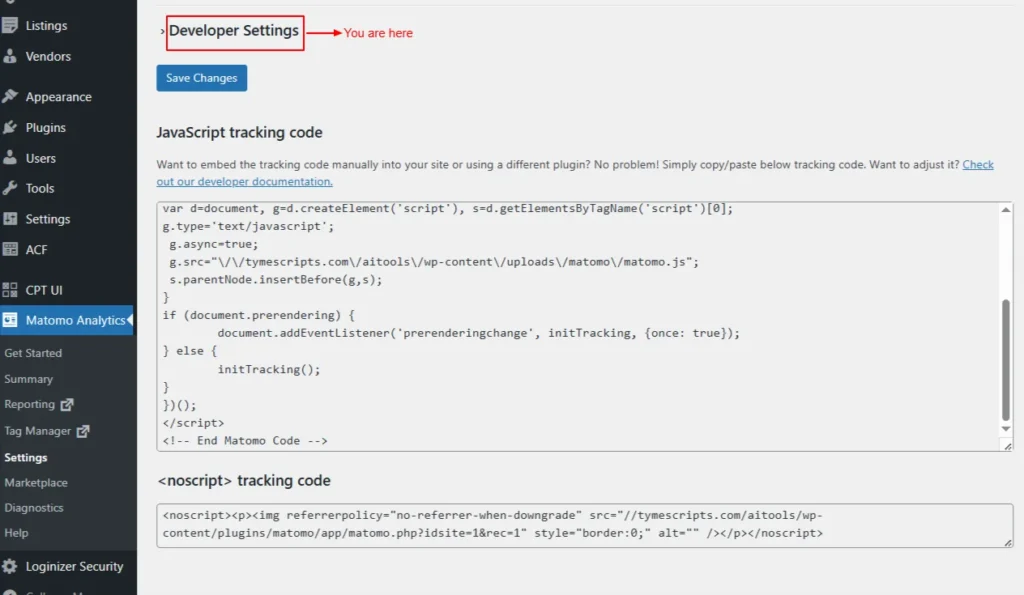Click scrollbar down arrow in JavaScript code box
This screenshot has height=595, width=1024.
[1006, 428]
